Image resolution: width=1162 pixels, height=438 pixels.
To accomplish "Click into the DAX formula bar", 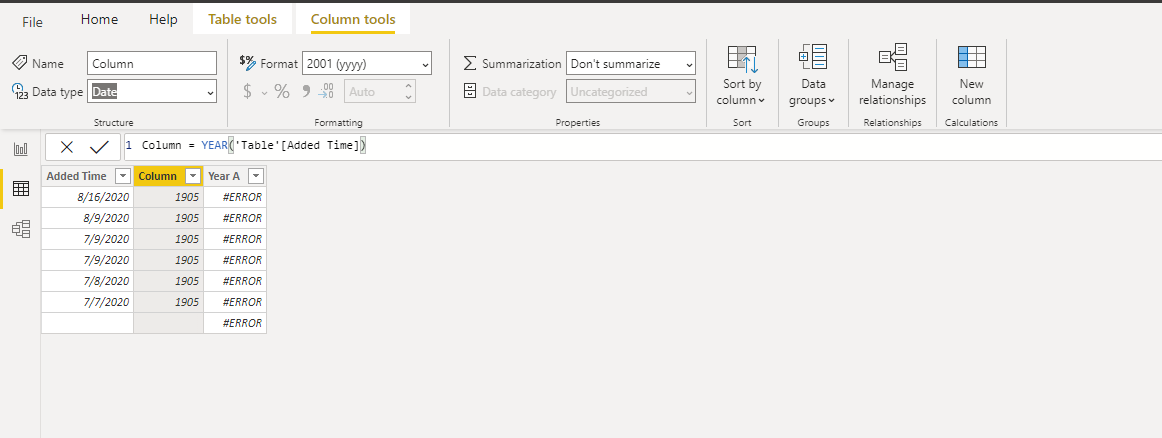I will coord(643,146).
